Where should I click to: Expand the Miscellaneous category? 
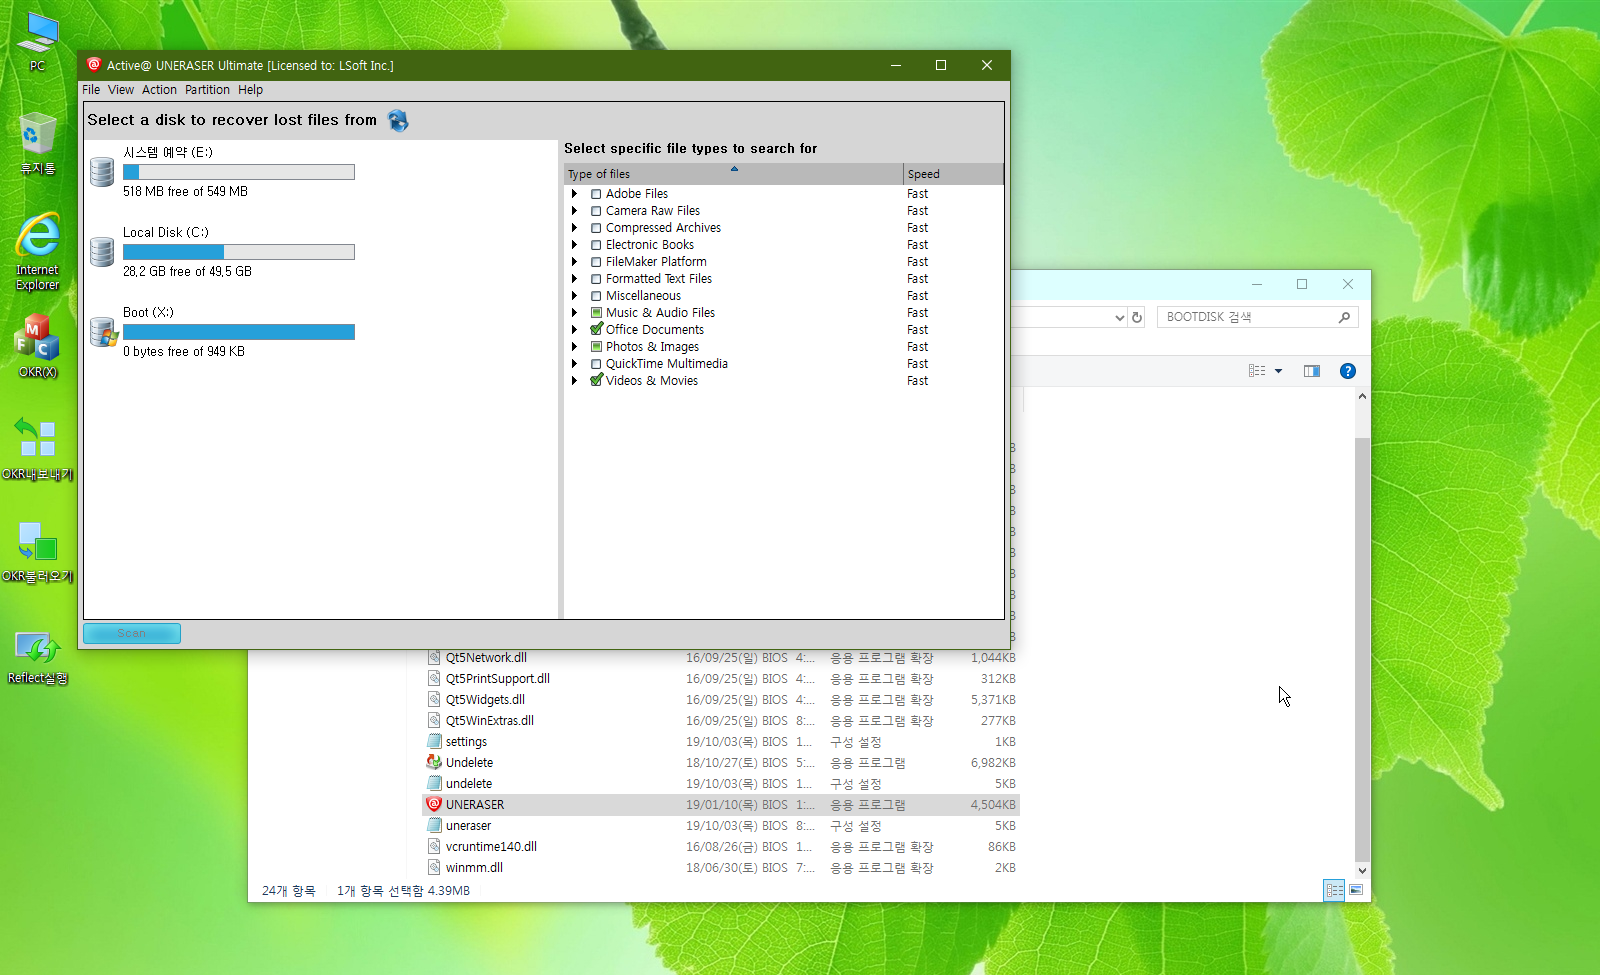coord(575,296)
